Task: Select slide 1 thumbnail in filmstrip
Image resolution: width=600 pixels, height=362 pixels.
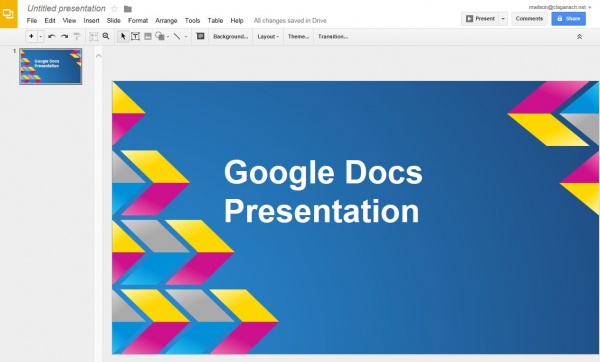Action: pyautogui.click(x=51, y=66)
